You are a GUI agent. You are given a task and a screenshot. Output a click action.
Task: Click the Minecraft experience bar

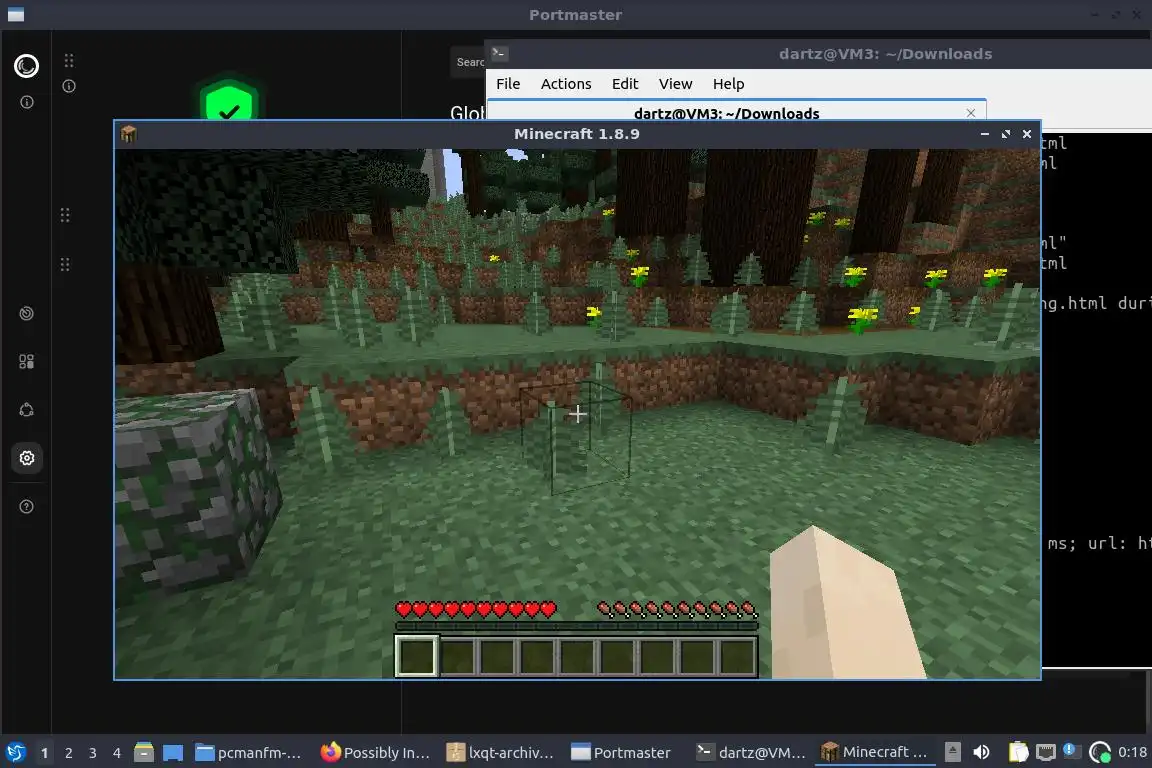click(x=576, y=626)
